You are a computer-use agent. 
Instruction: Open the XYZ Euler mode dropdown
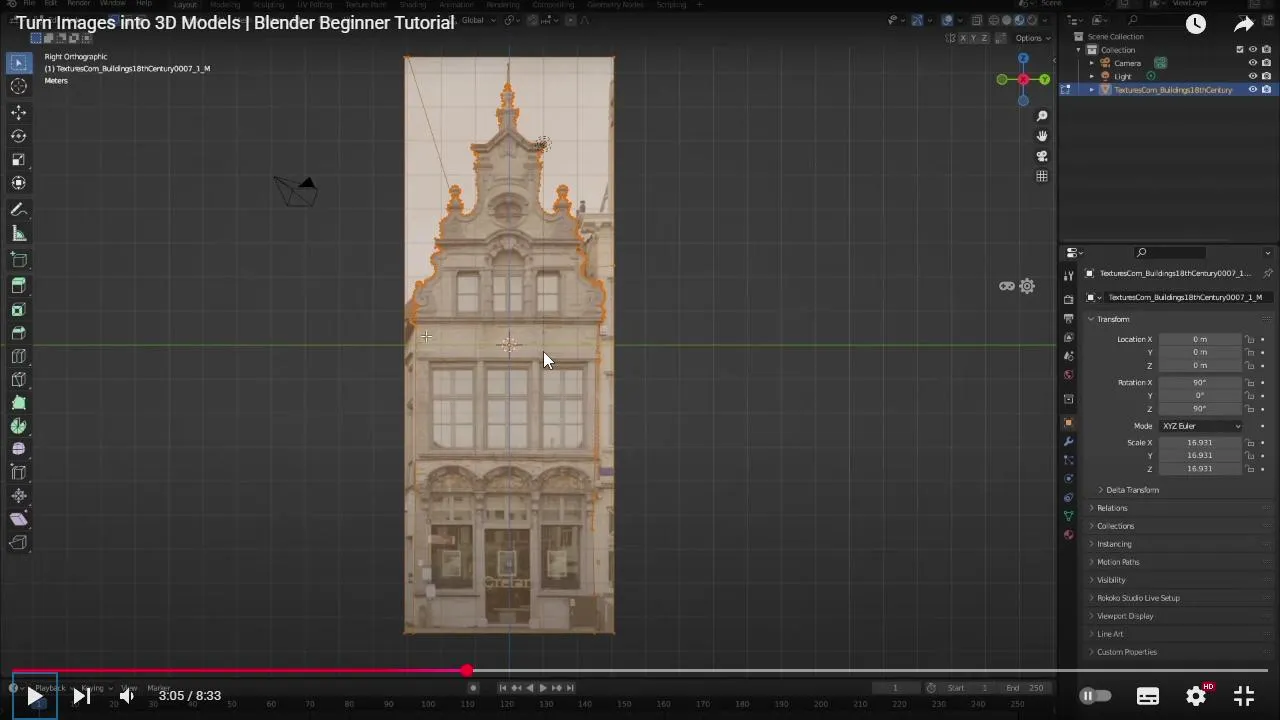click(1200, 426)
